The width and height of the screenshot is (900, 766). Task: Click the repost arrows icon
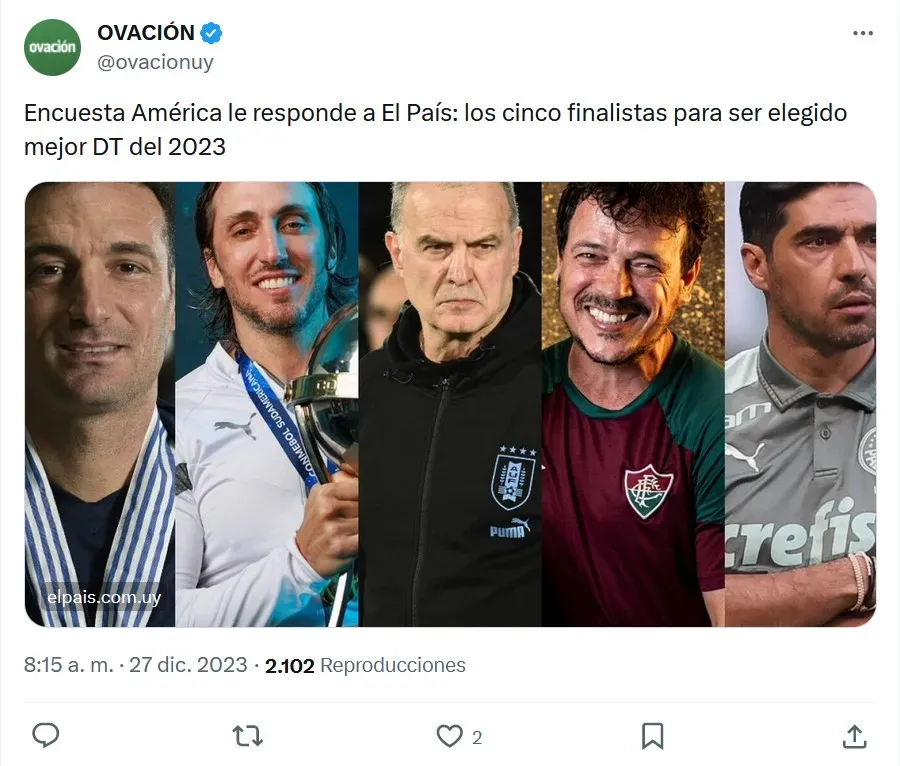point(247,736)
